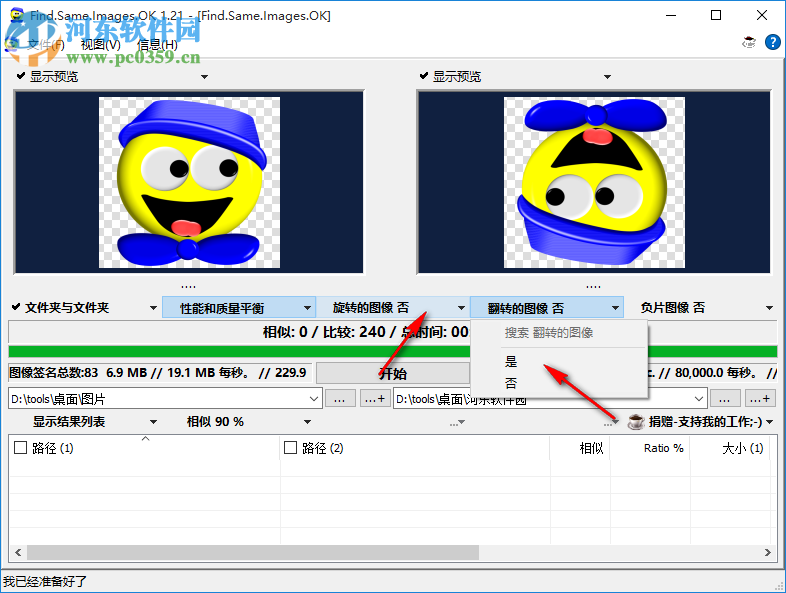Click the scroll left arrow of results list
Screen dimensions: 786x593
18,552
